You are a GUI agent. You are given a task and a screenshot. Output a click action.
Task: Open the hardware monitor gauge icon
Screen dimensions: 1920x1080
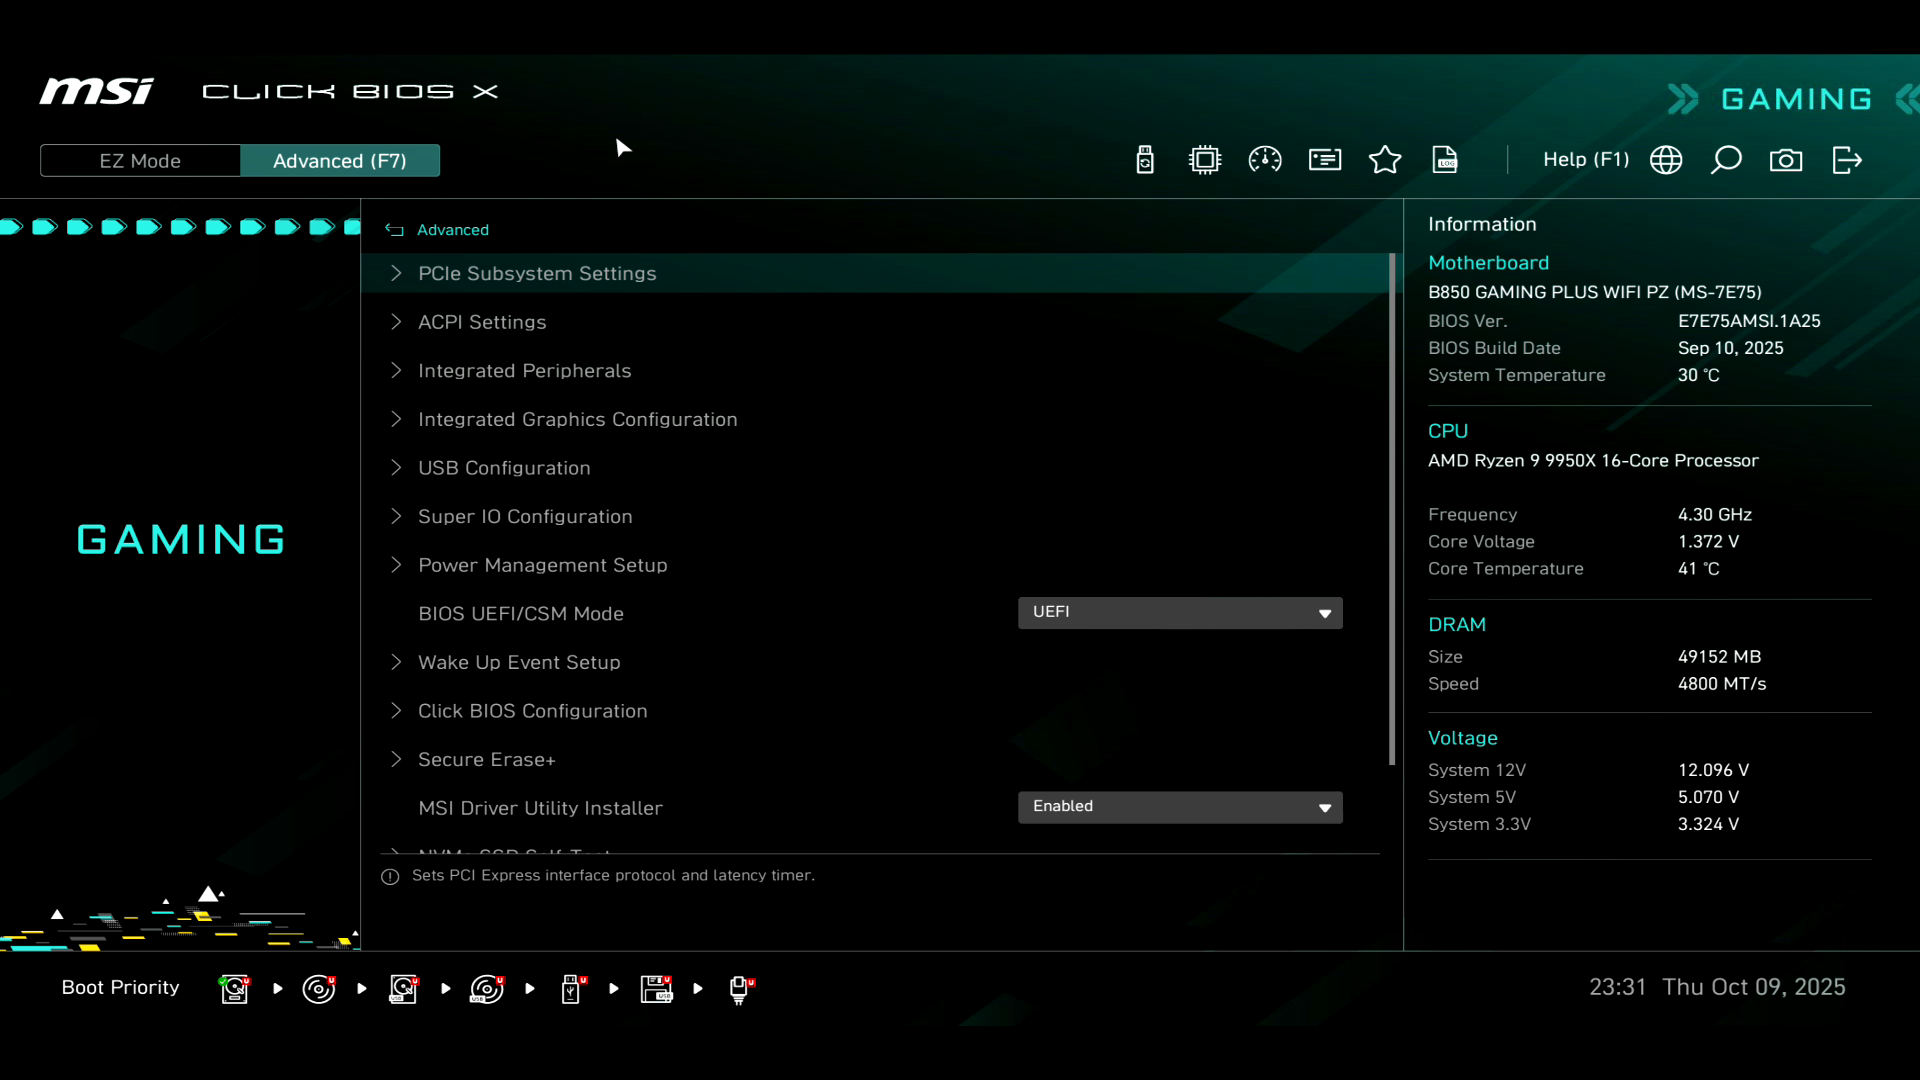point(1265,160)
